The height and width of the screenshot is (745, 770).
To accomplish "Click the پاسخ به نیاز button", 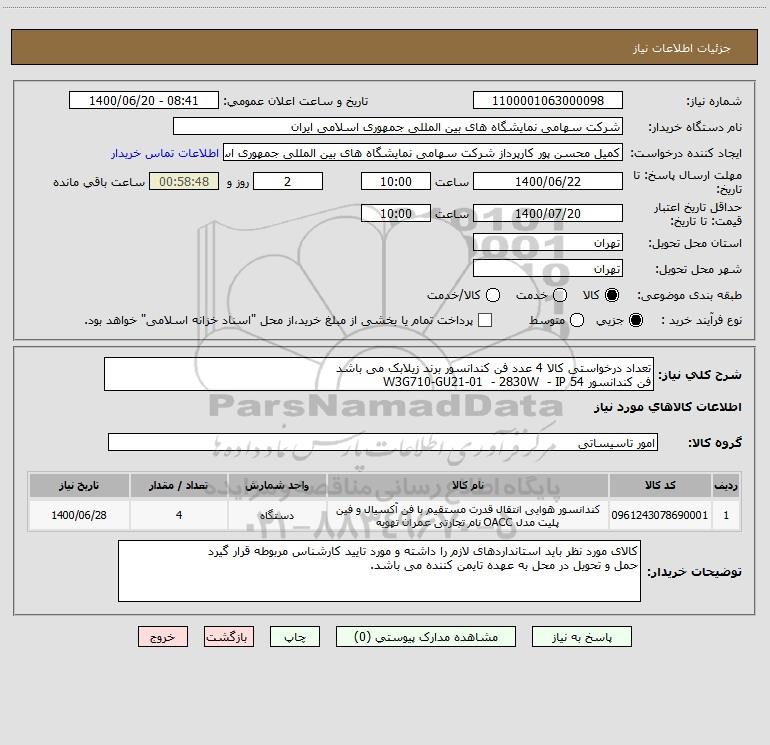I will coord(581,637).
